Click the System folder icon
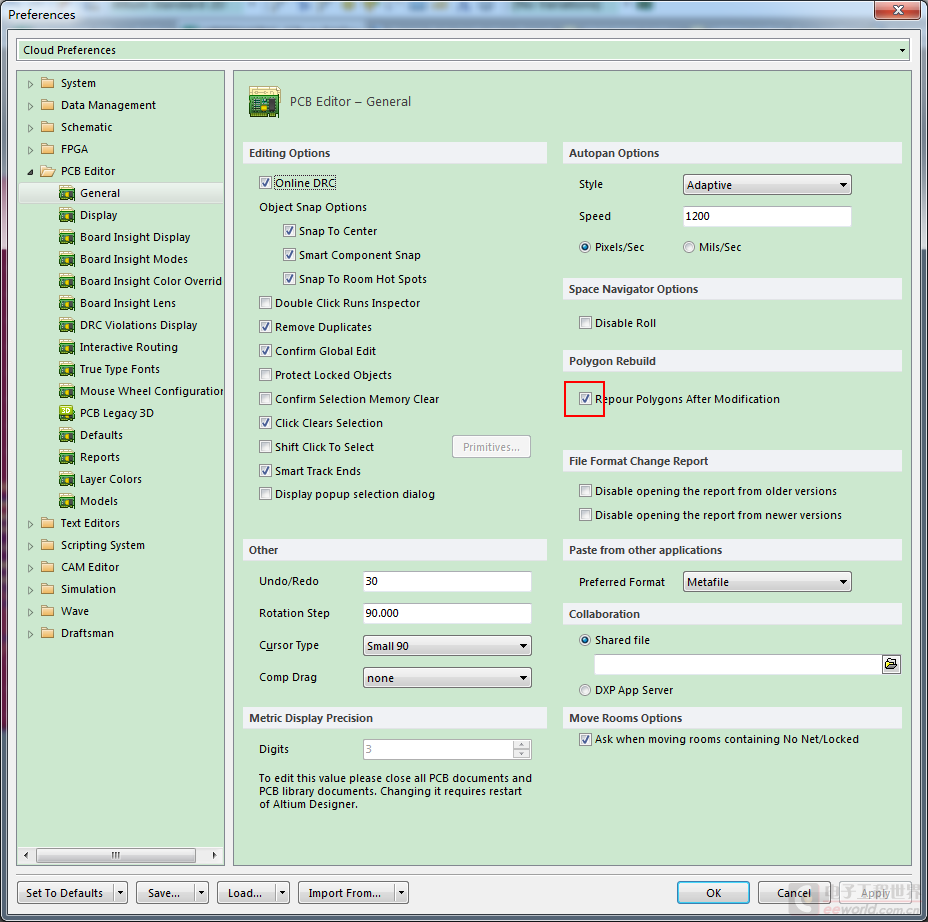 pos(47,83)
